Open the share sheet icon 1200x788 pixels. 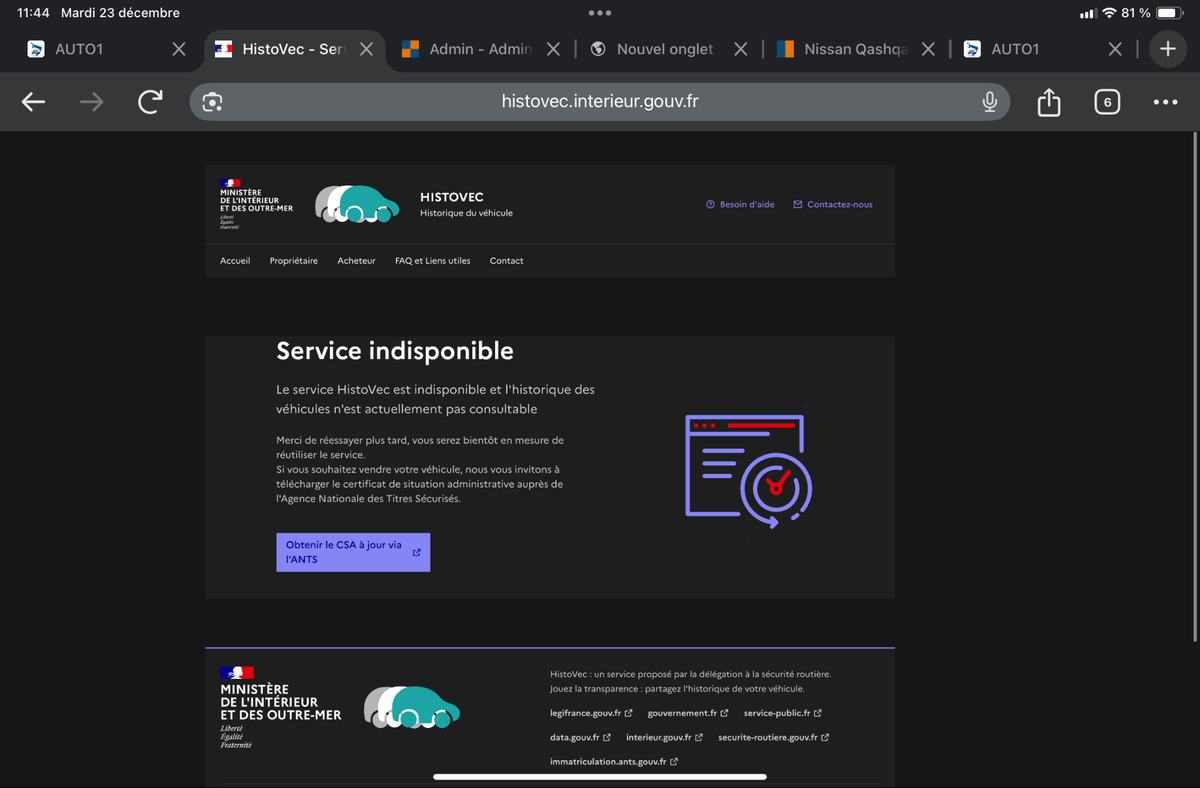(x=1048, y=102)
